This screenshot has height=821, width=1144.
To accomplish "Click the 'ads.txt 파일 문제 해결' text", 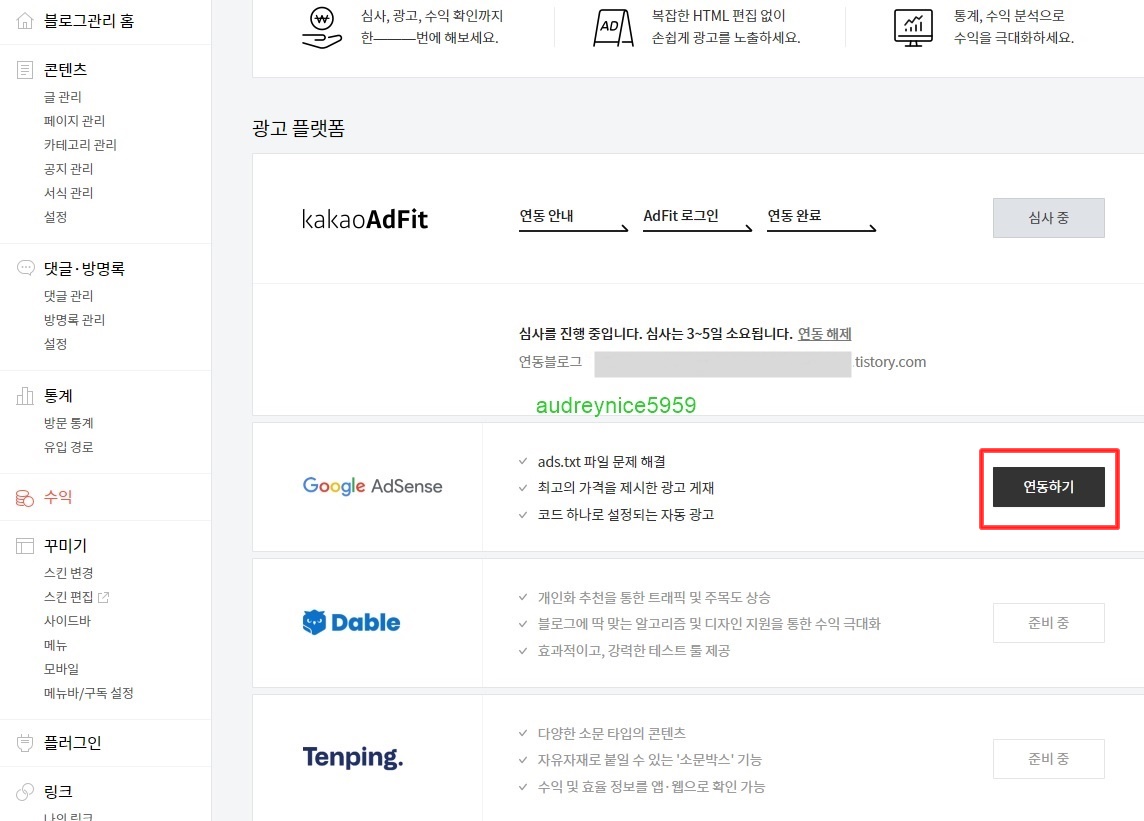I will click(601, 462).
